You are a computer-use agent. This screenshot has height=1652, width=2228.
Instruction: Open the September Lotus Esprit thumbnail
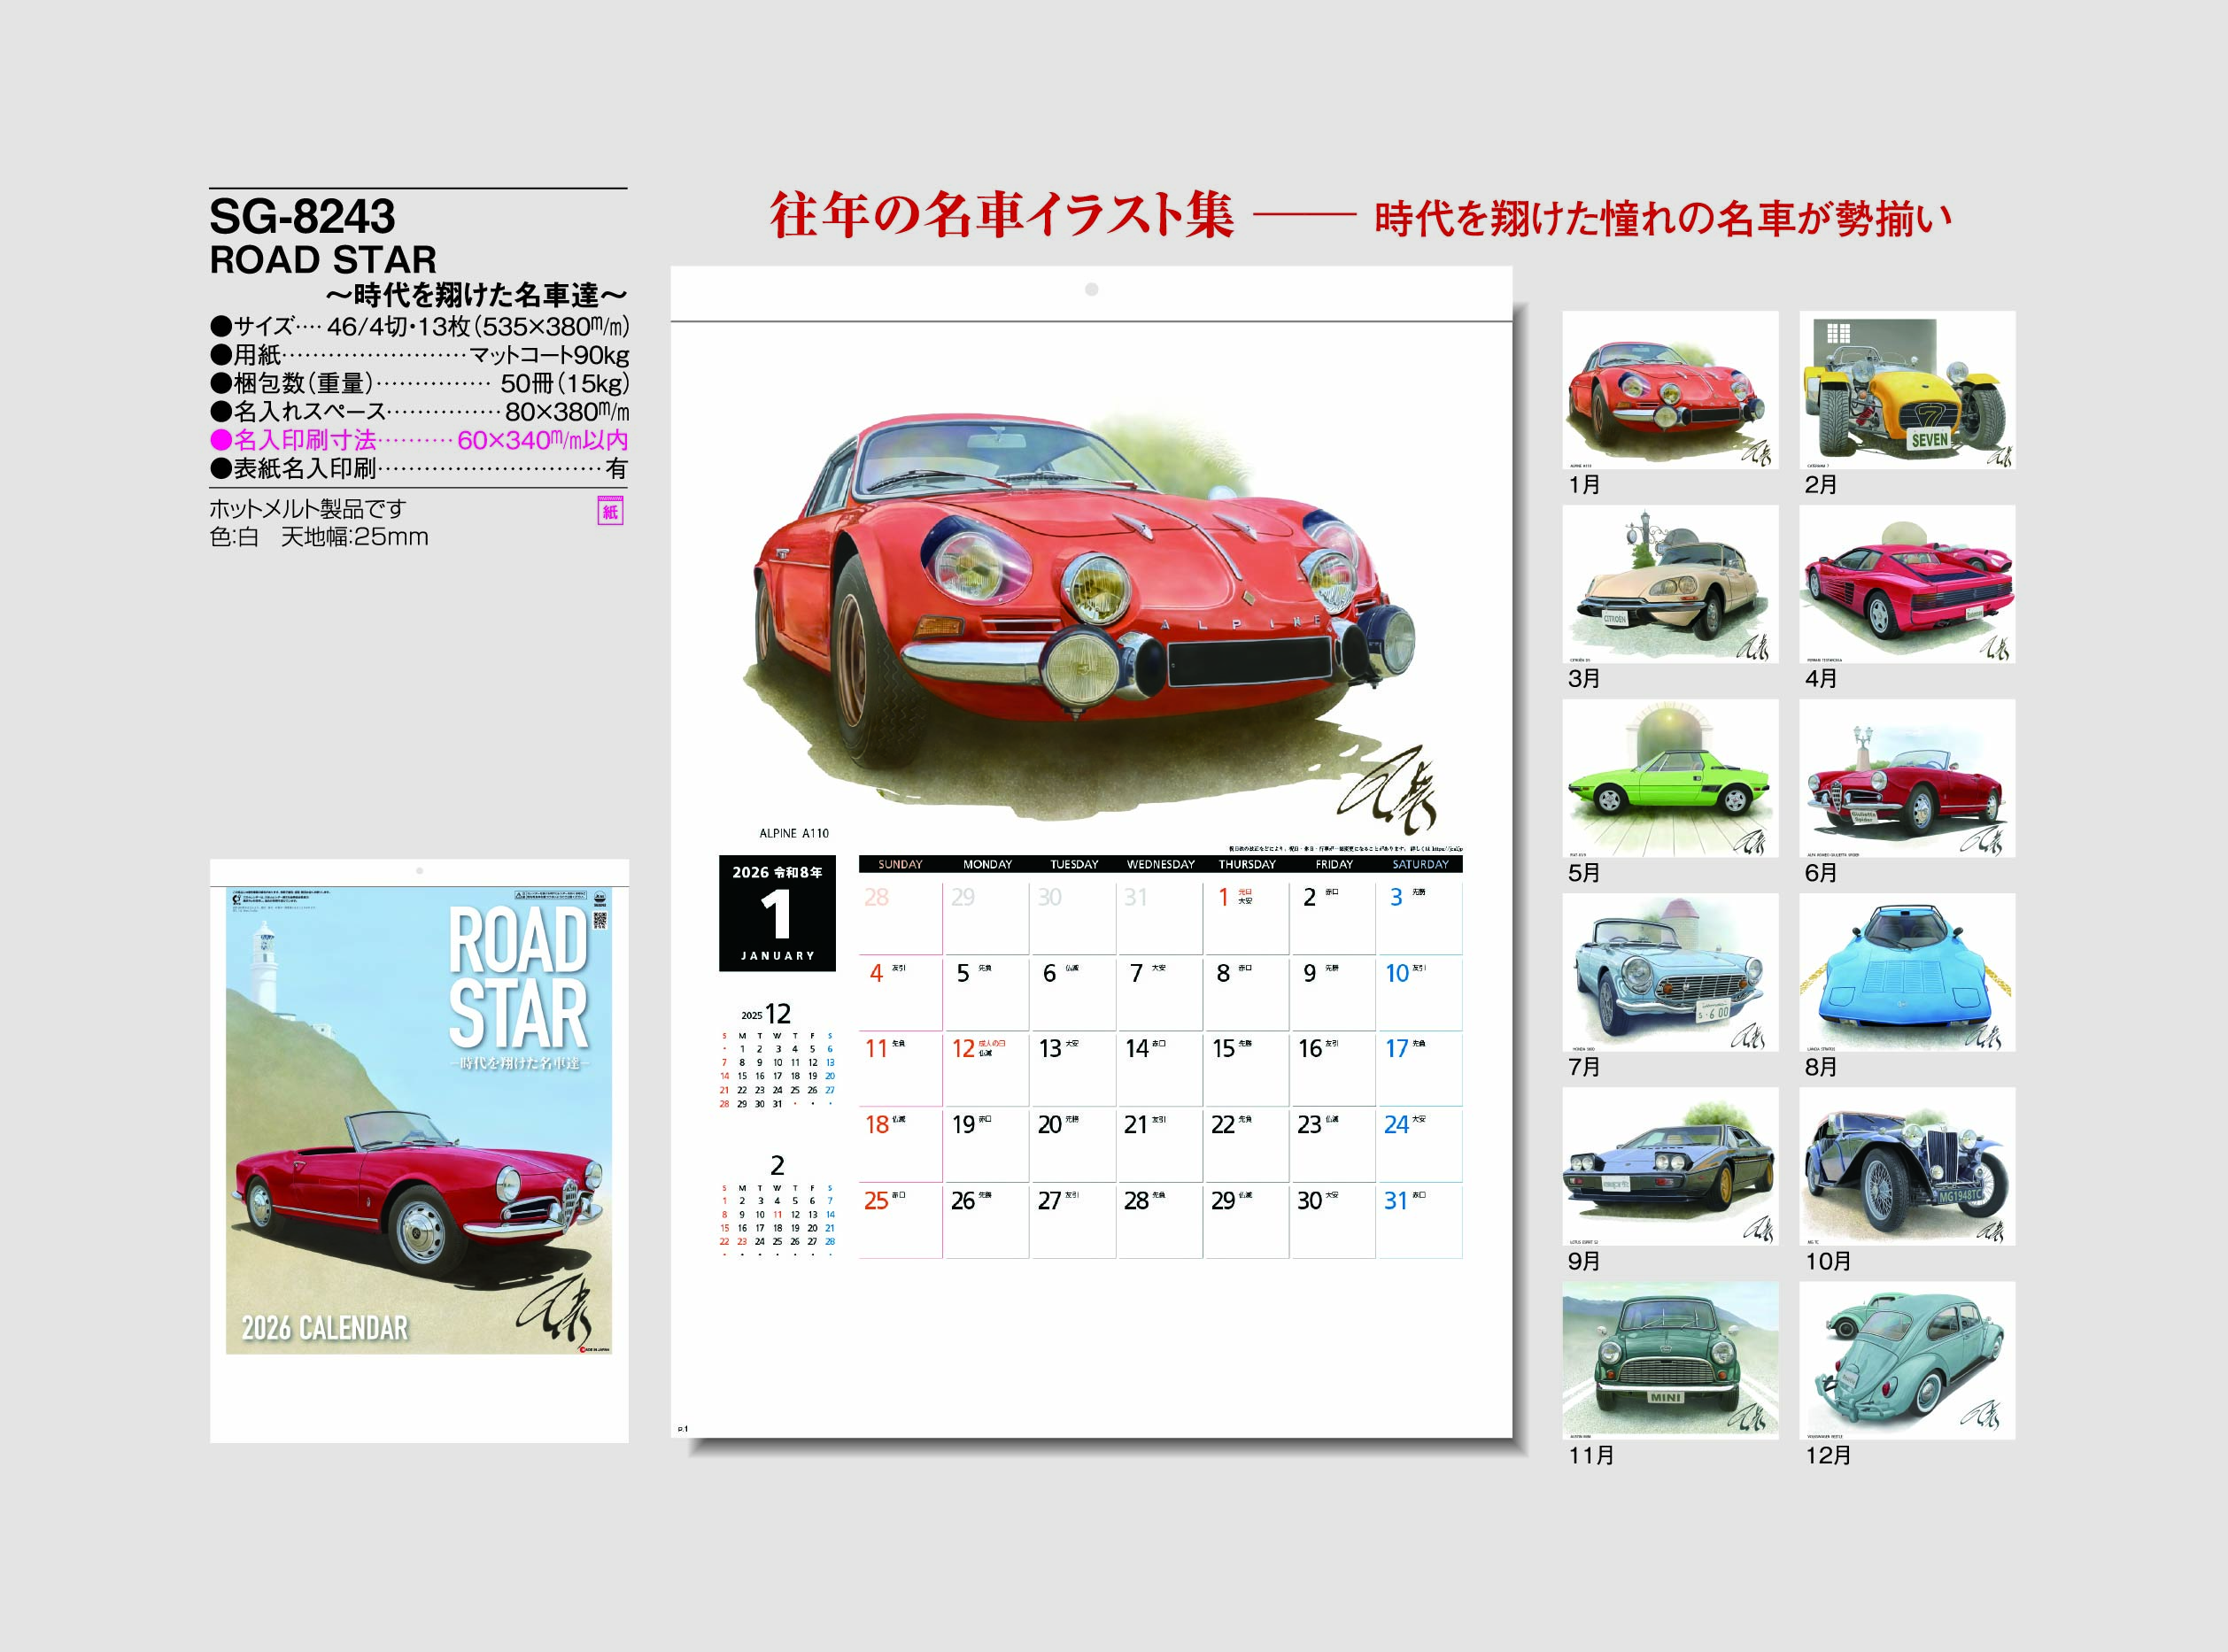1670,1166
